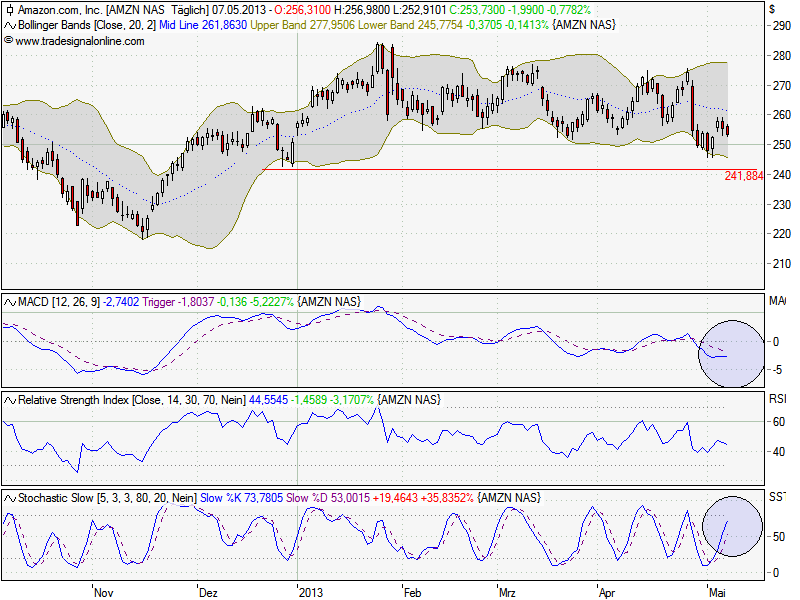
Task: Click the blue circle highlight on MACD panel
Action: coord(729,353)
